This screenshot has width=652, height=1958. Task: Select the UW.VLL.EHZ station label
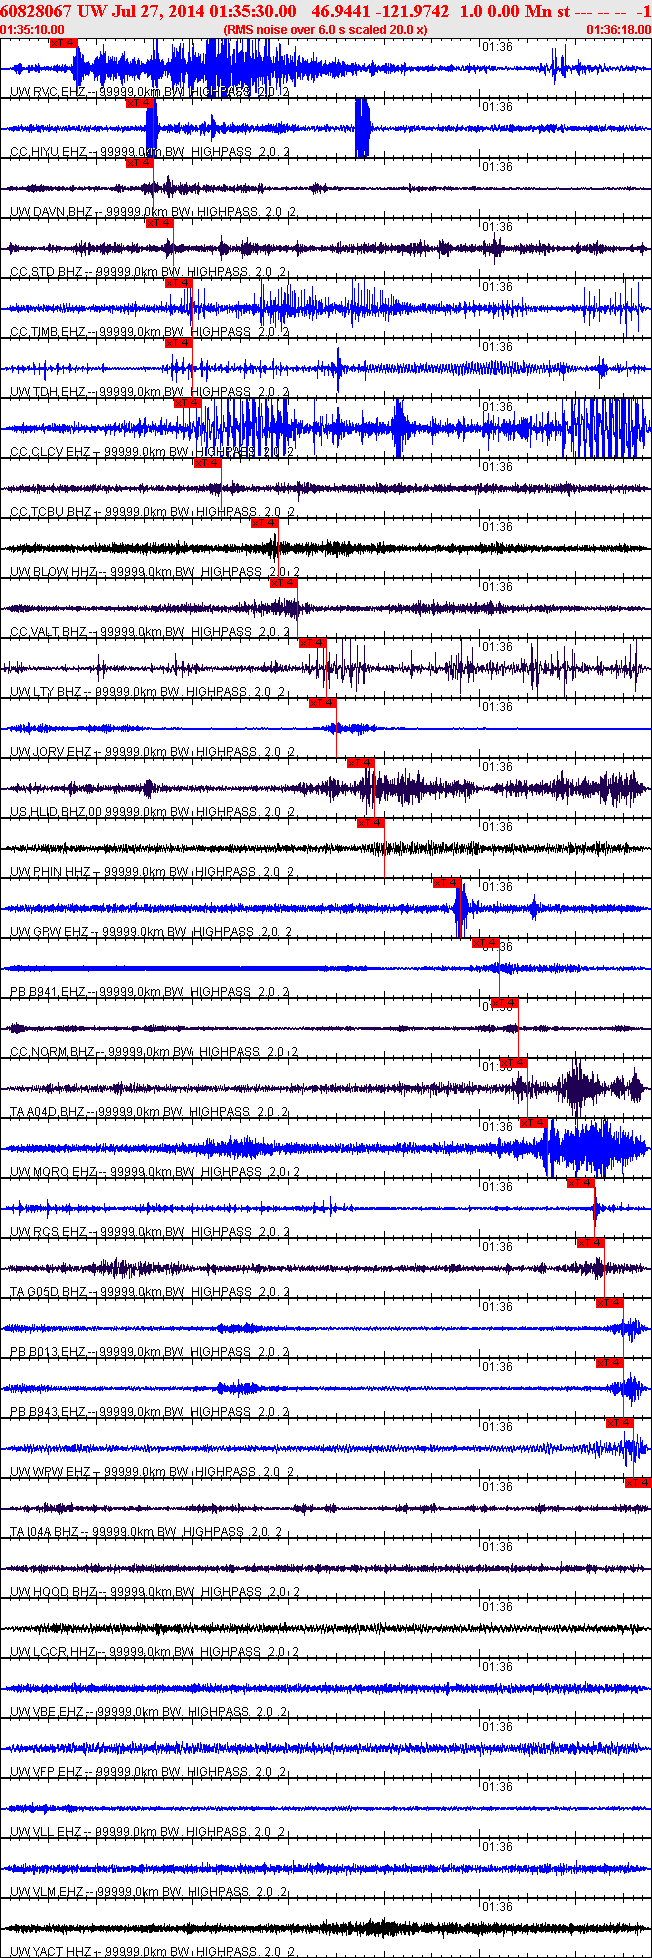(47, 1831)
